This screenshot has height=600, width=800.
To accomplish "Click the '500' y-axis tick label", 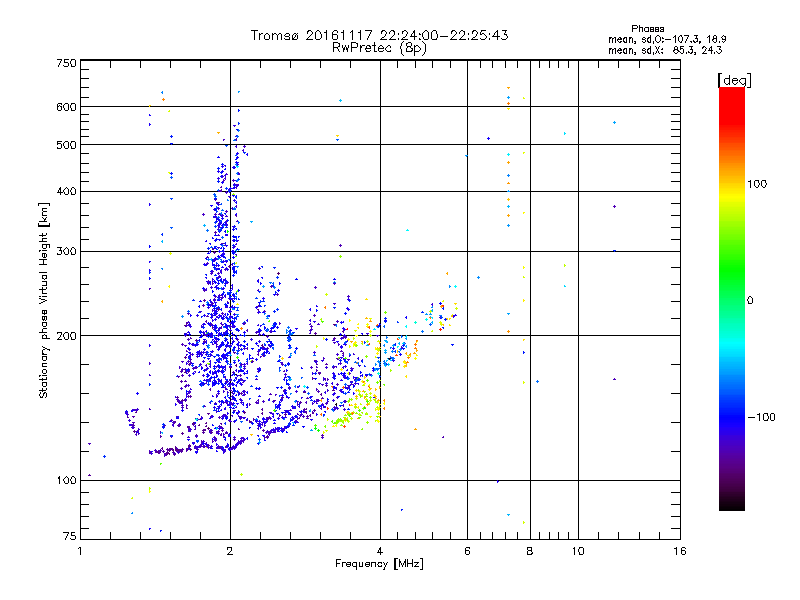I will tap(66, 145).
